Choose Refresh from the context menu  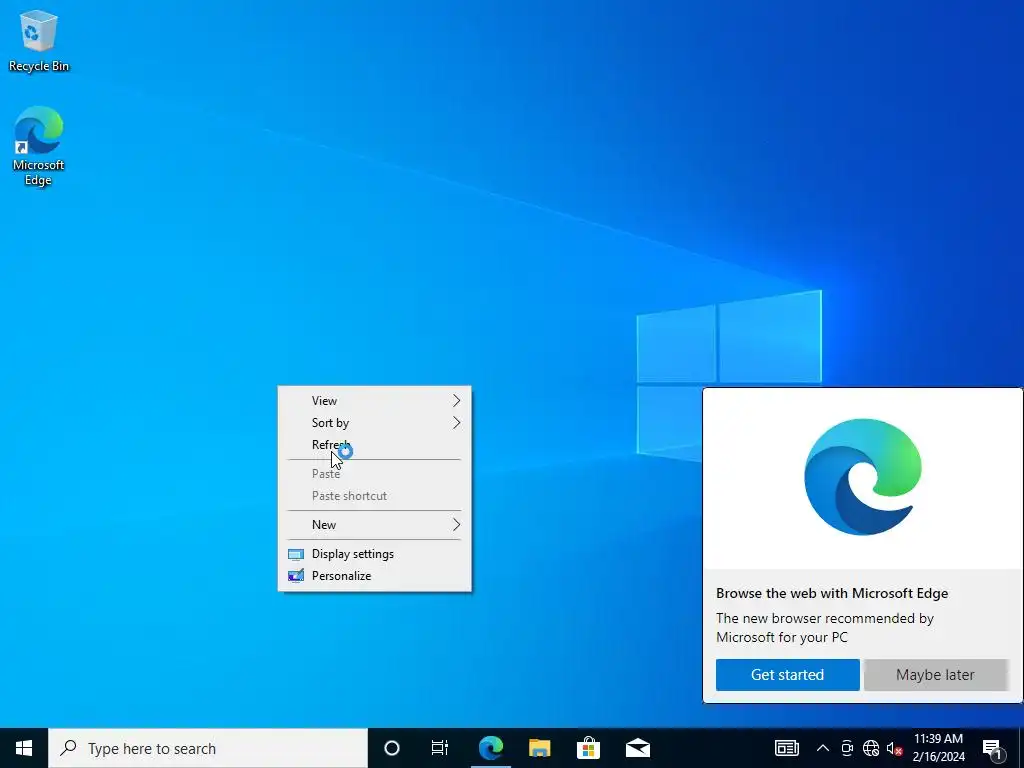374,445
